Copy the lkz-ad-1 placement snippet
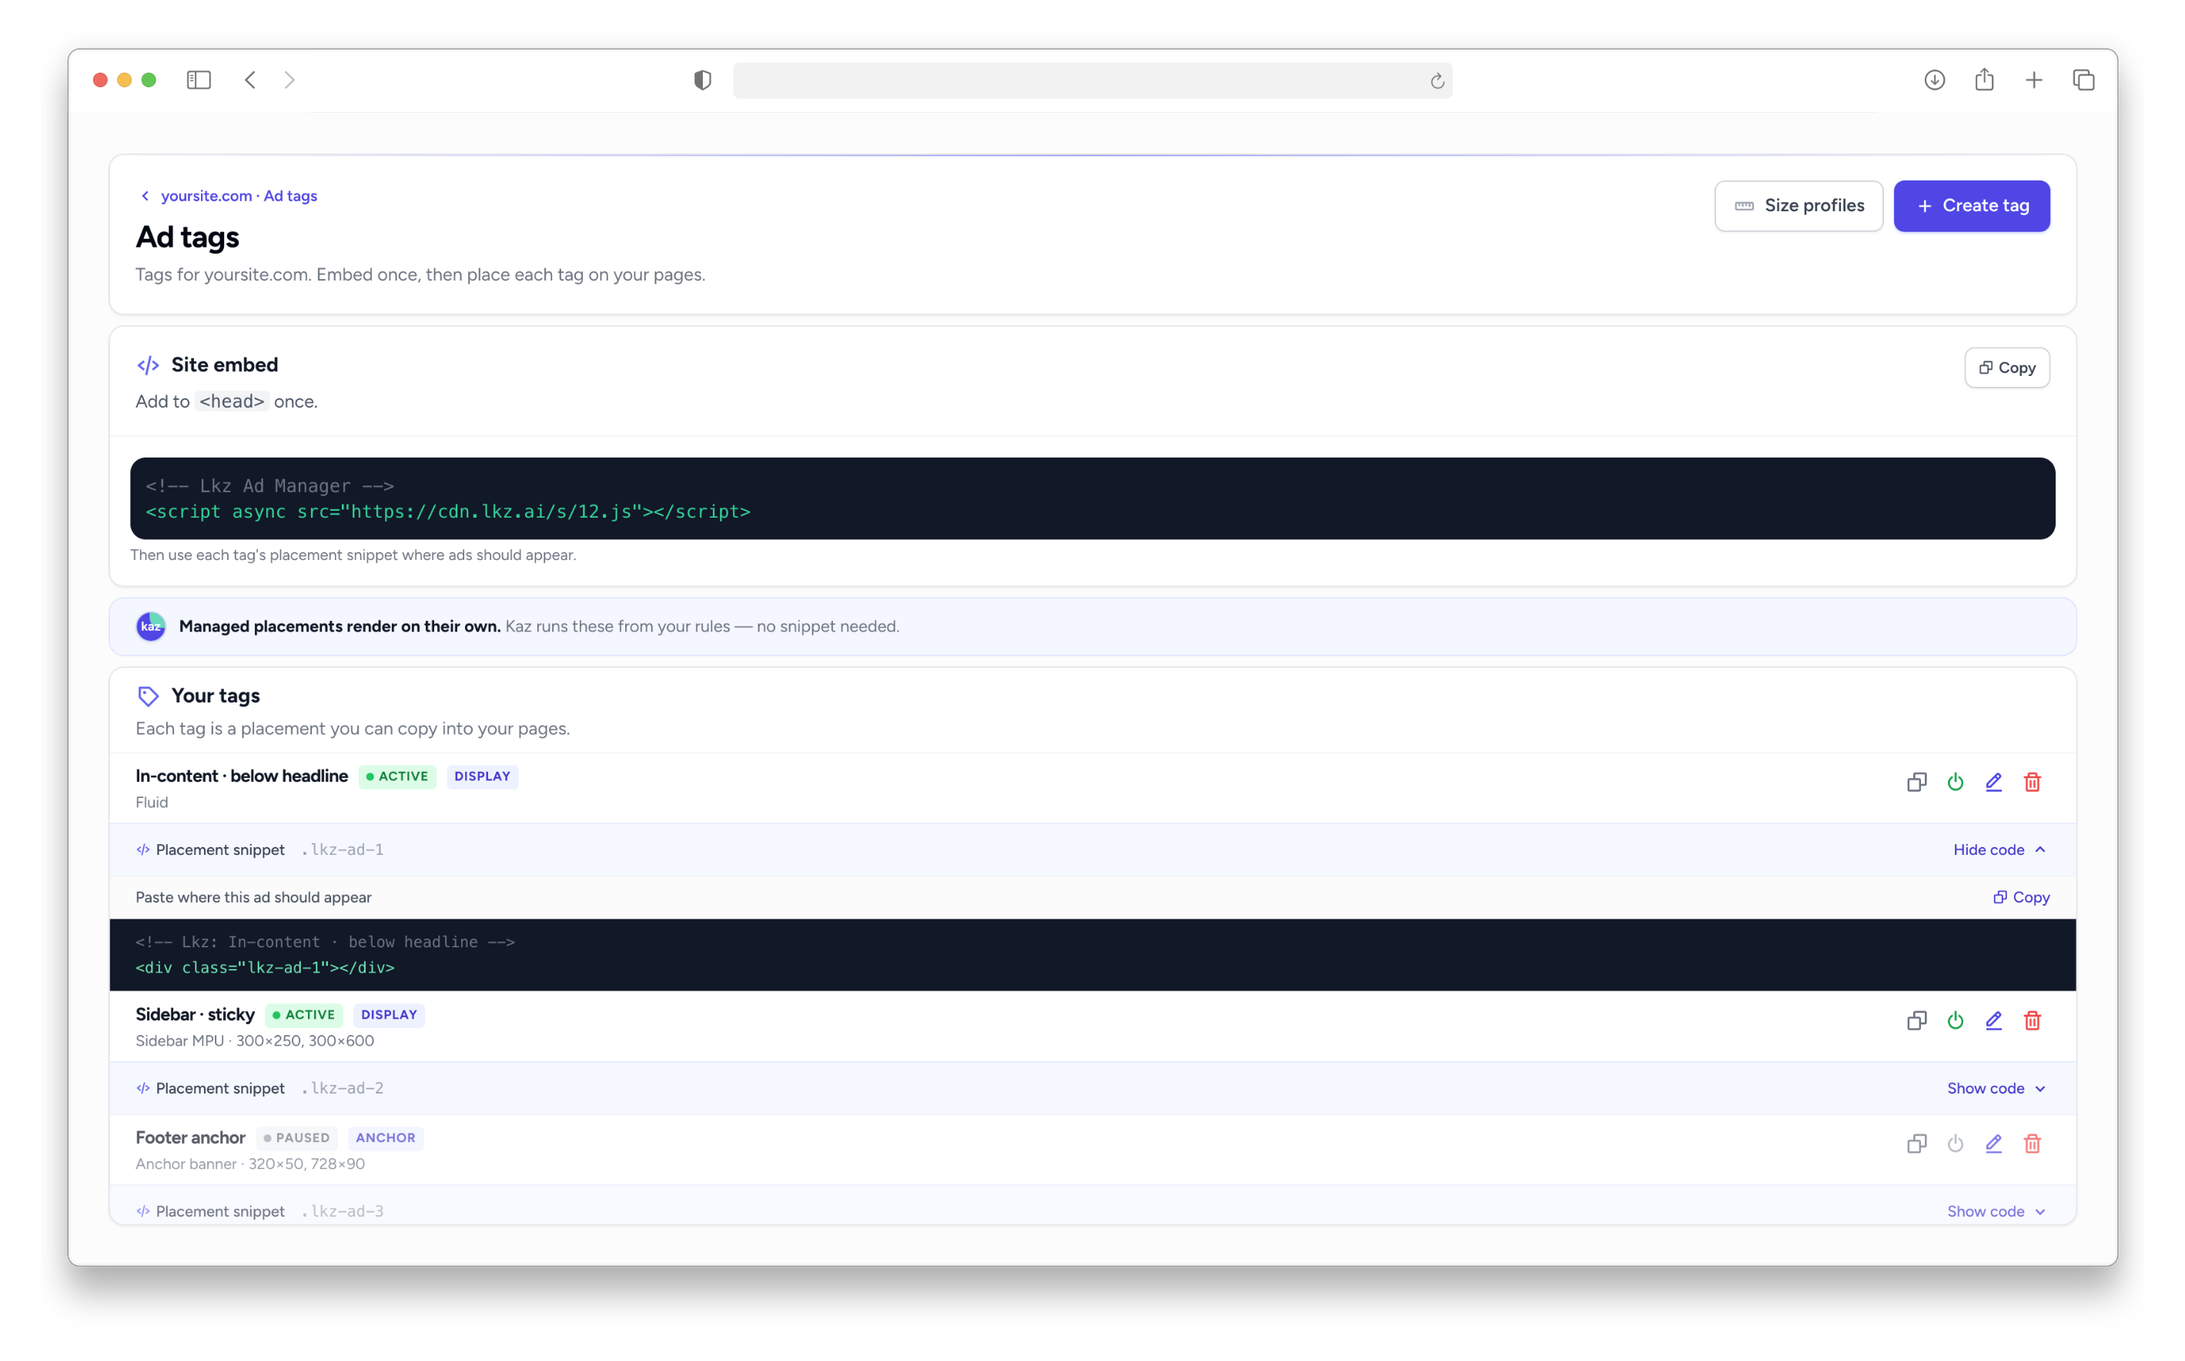This screenshot has width=2185, height=1361. 2021,897
